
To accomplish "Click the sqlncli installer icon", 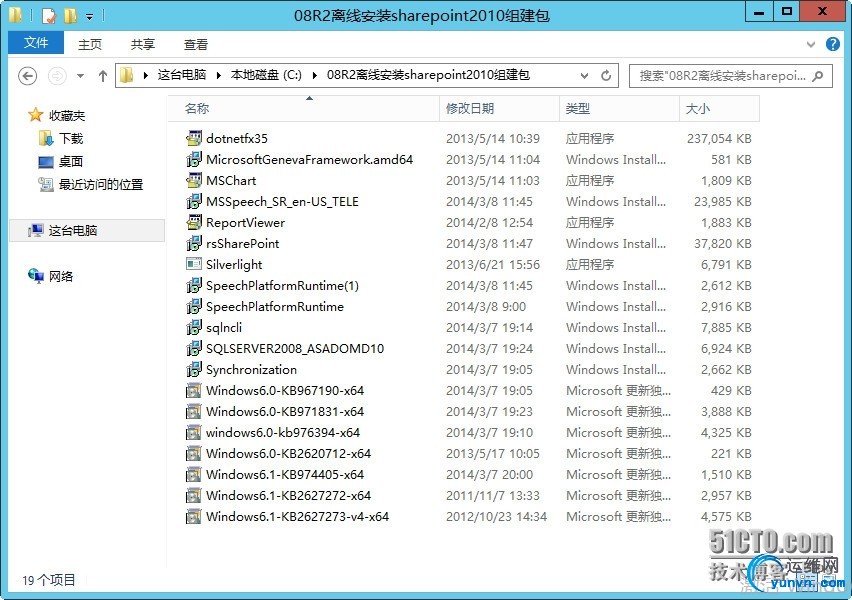I will [194, 327].
